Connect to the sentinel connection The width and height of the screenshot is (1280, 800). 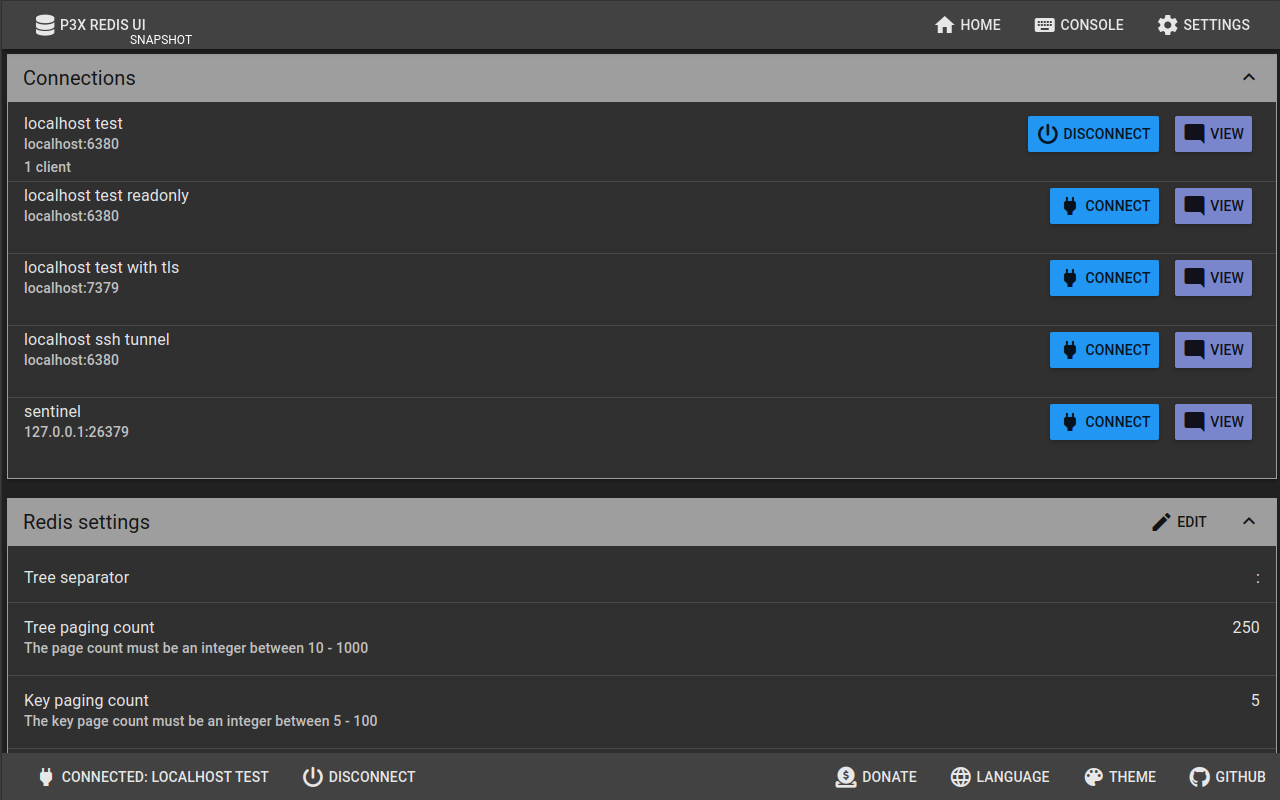(1104, 422)
